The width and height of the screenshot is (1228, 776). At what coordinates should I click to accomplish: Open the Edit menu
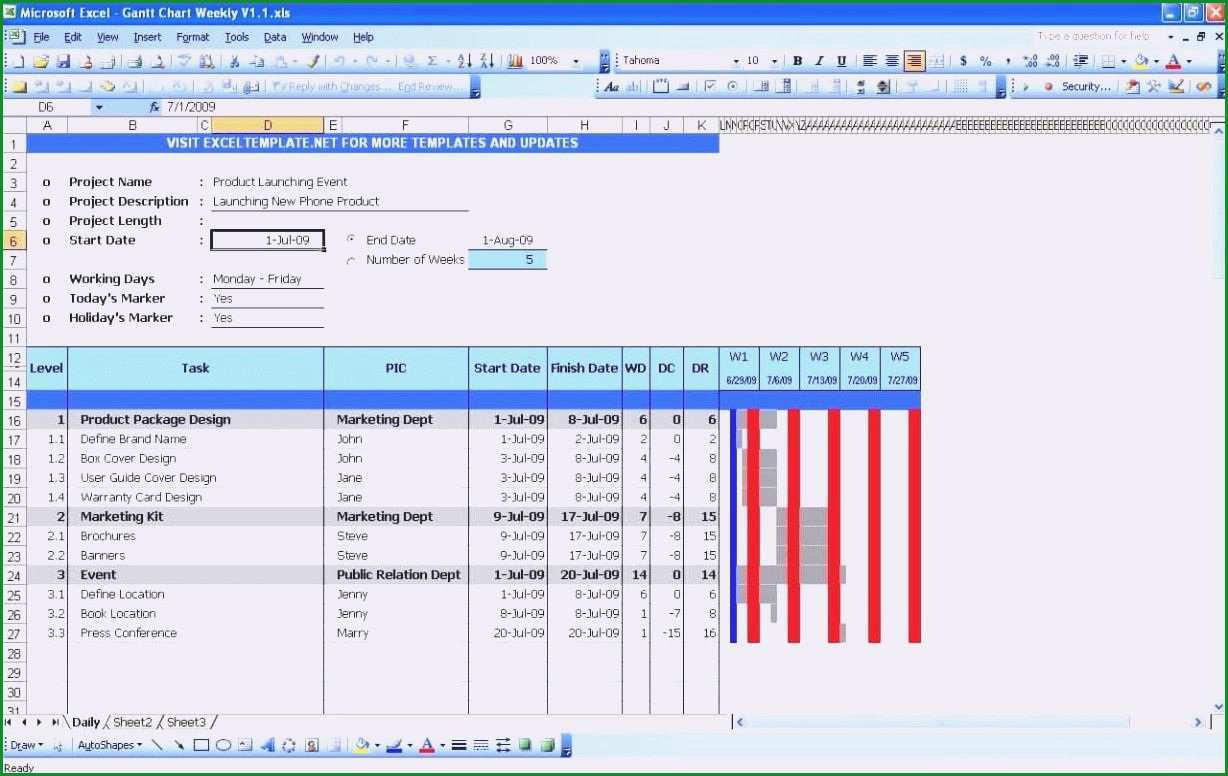[x=73, y=37]
